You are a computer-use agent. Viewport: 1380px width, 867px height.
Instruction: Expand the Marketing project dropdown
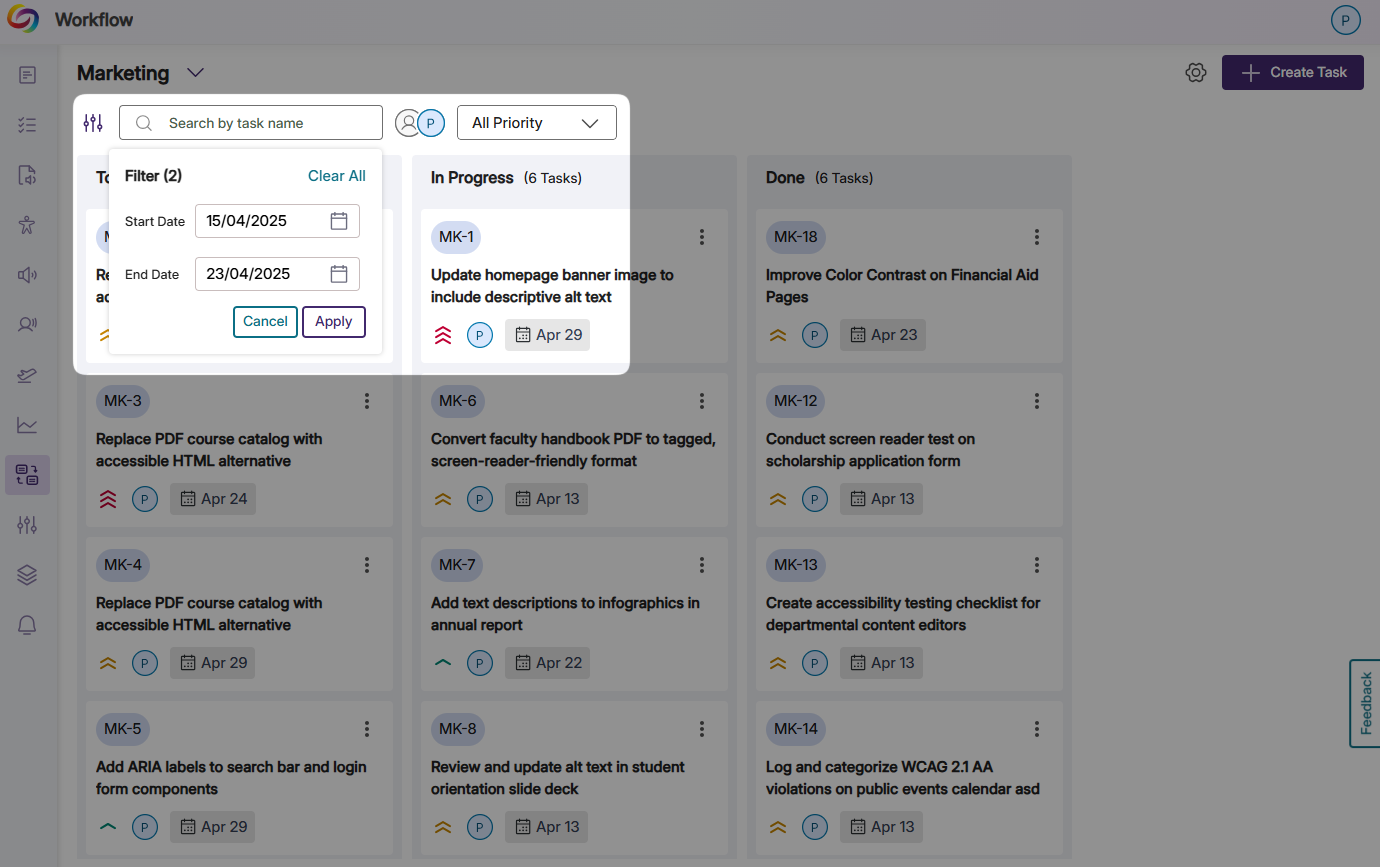pyautogui.click(x=196, y=73)
